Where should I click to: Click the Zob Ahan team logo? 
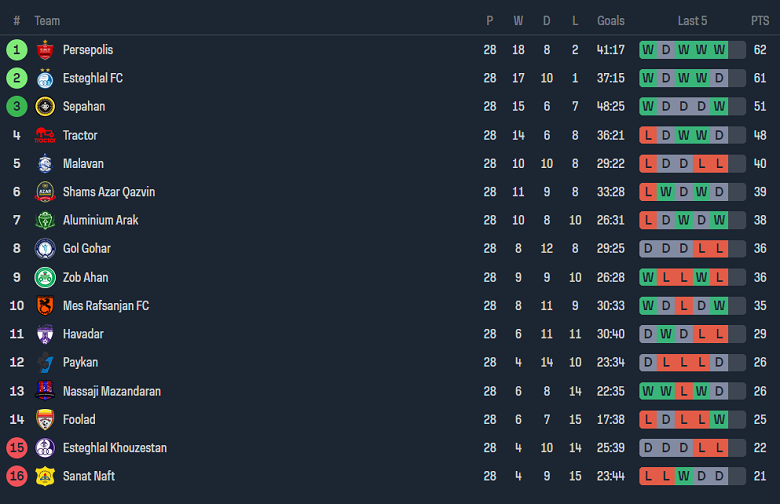point(45,277)
